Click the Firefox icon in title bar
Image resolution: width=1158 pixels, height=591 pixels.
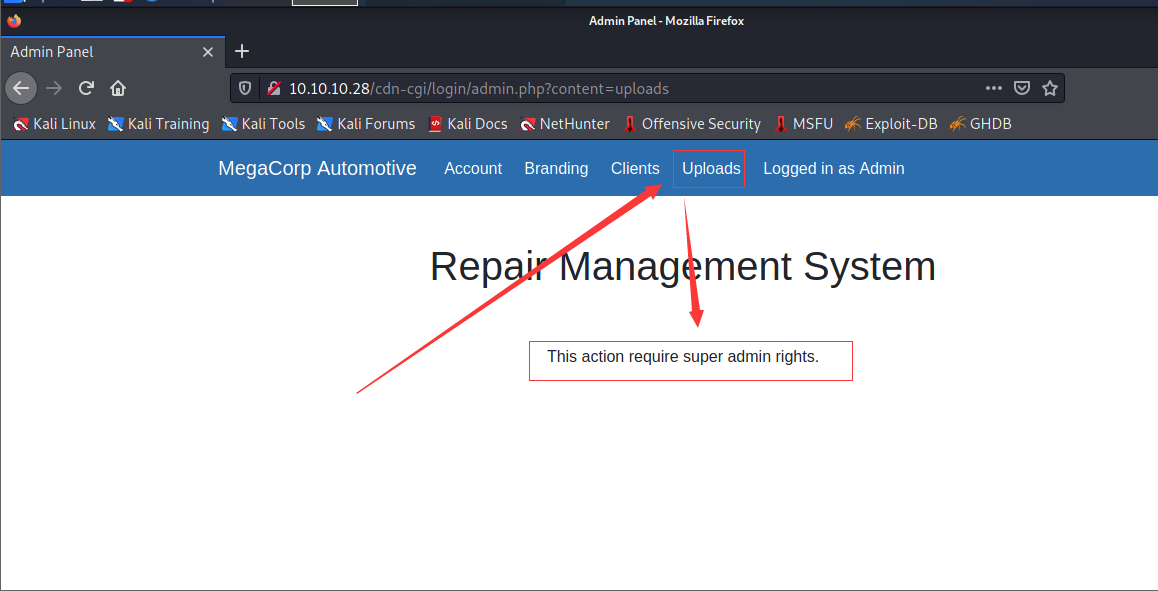[x=14, y=21]
